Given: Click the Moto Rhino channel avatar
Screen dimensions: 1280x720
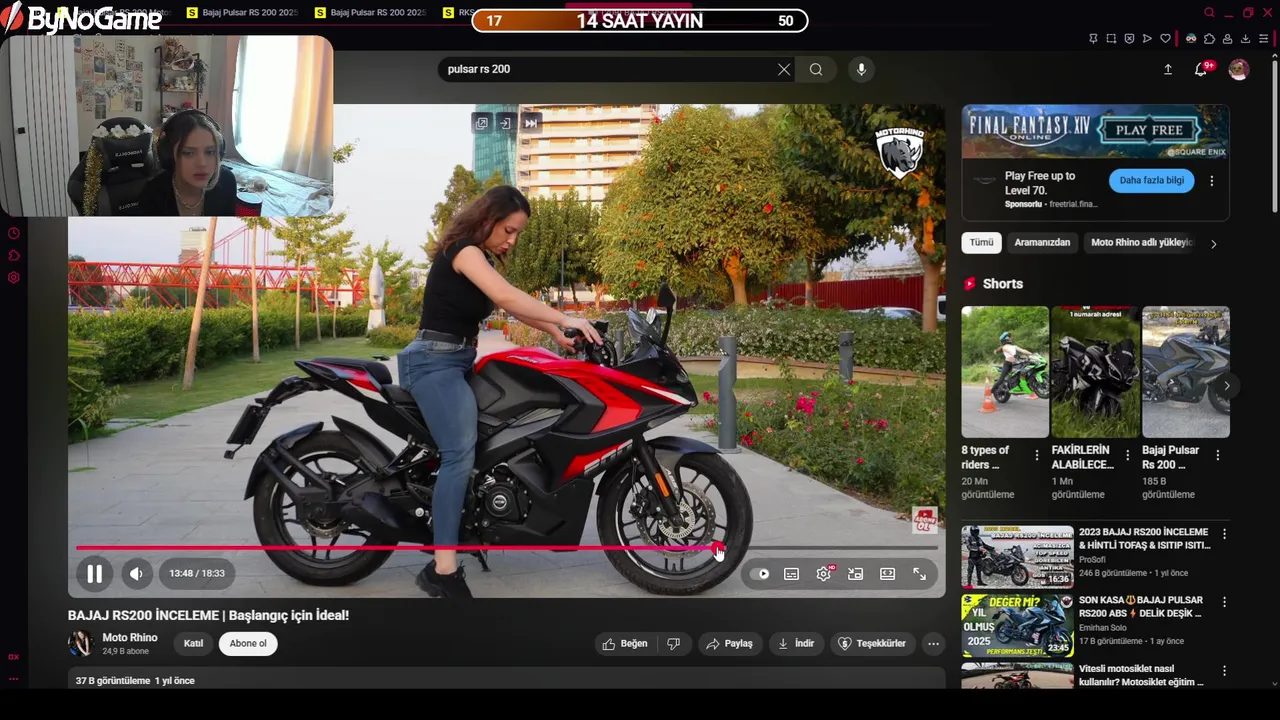Looking at the screenshot, I should [x=80, y=643].
